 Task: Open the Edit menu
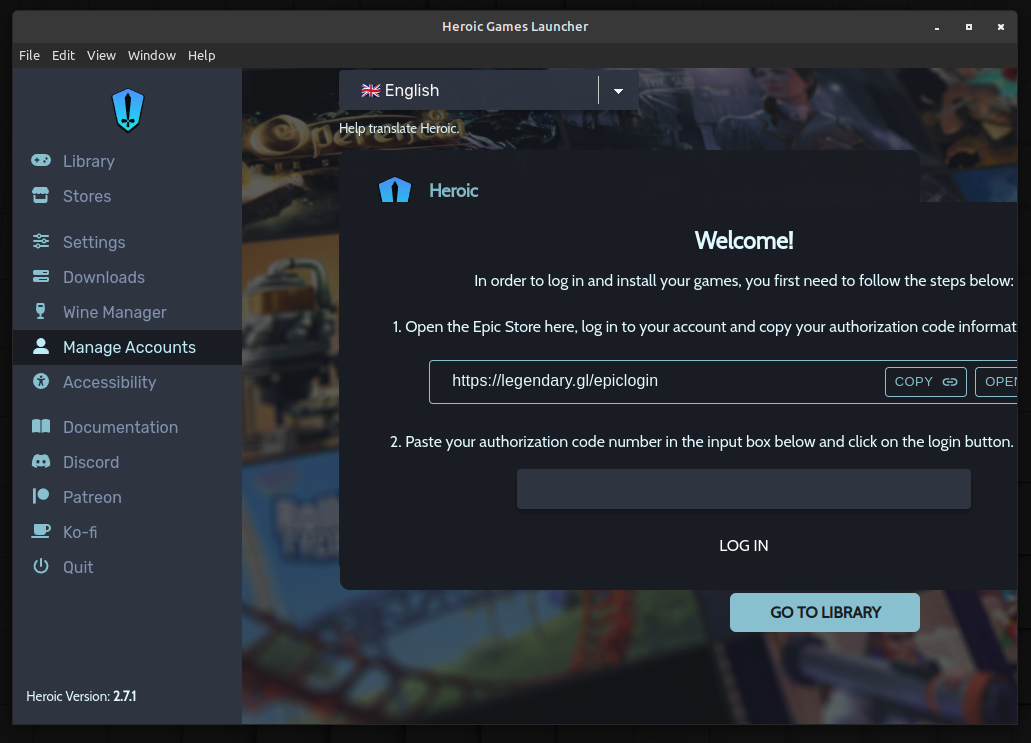[63, 55]
